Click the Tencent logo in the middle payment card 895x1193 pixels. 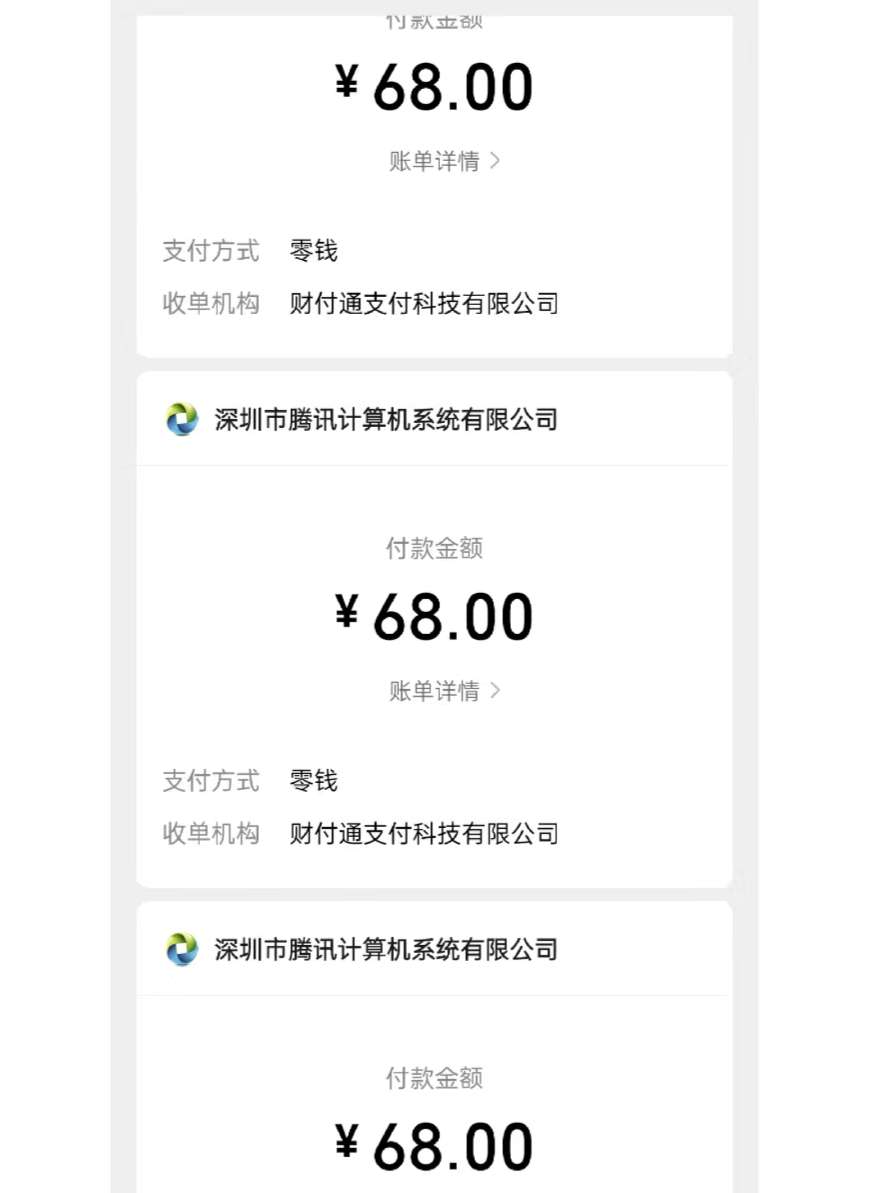(x=182, y=420)
